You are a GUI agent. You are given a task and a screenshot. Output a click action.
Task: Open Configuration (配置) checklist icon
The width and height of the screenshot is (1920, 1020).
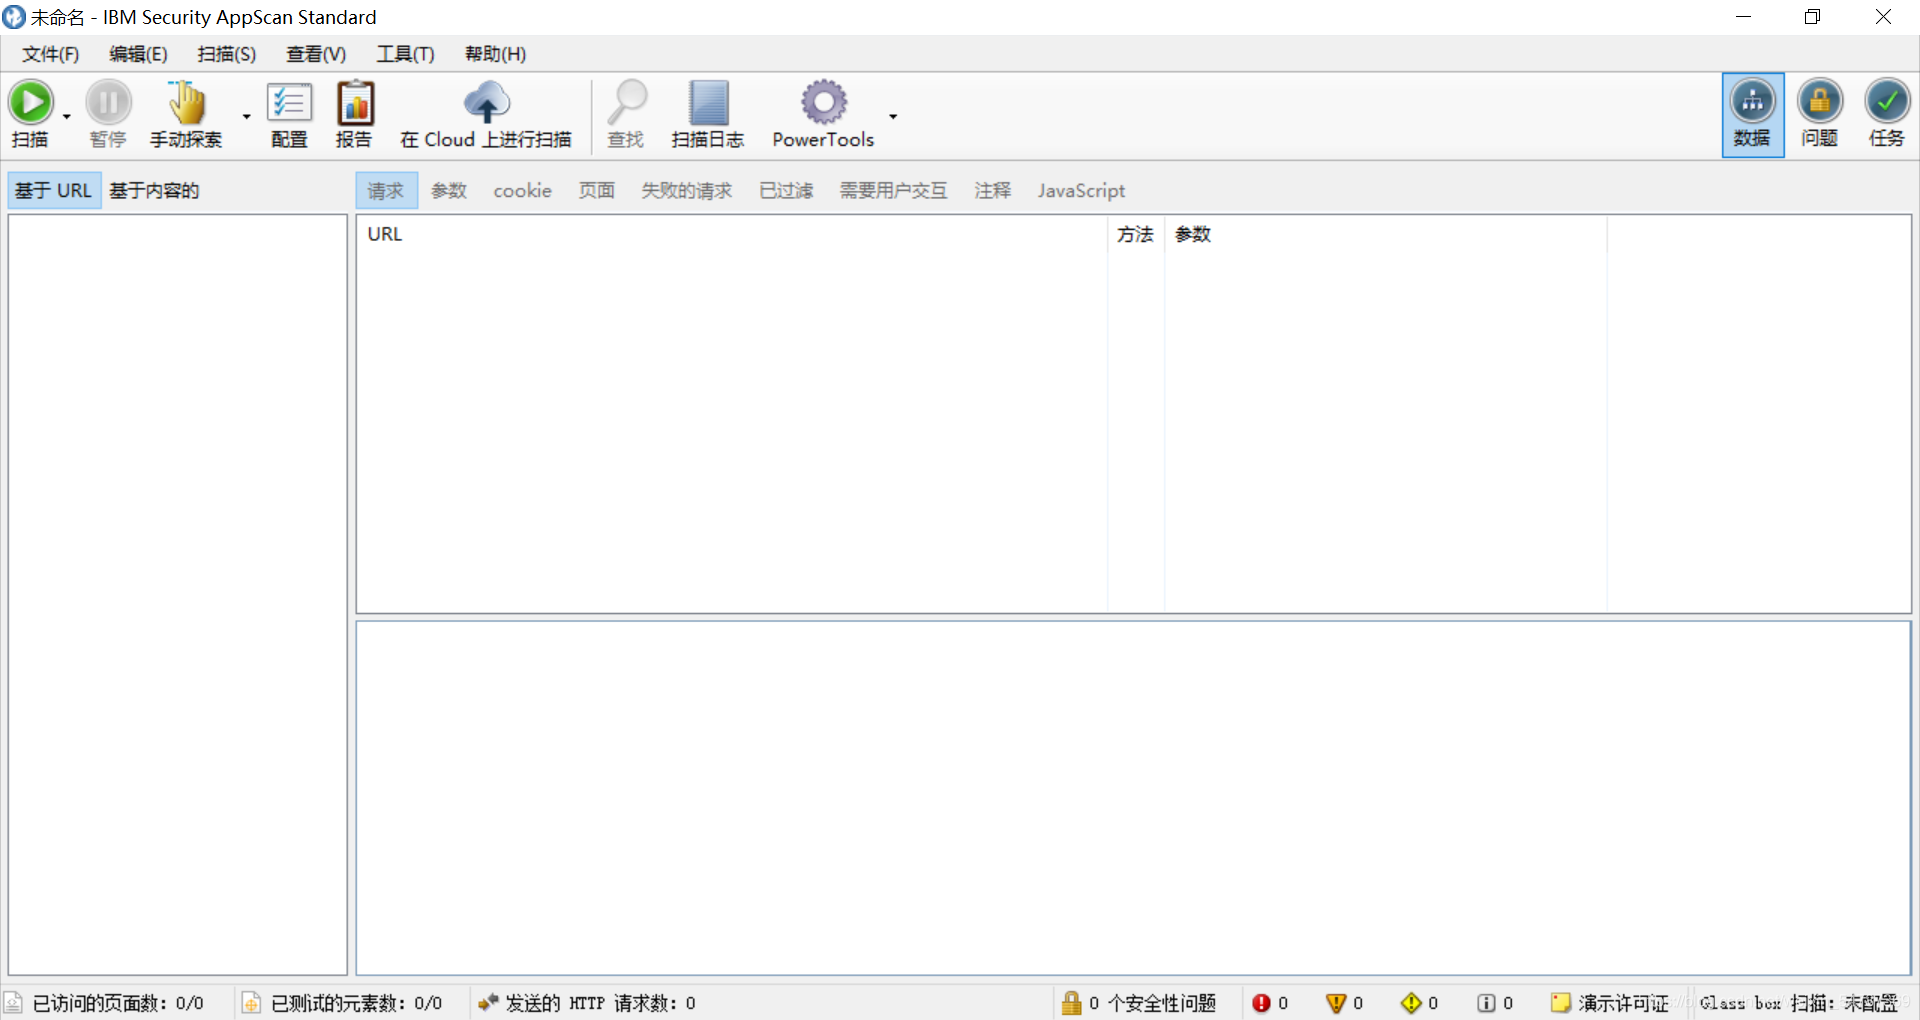point(289,102)
